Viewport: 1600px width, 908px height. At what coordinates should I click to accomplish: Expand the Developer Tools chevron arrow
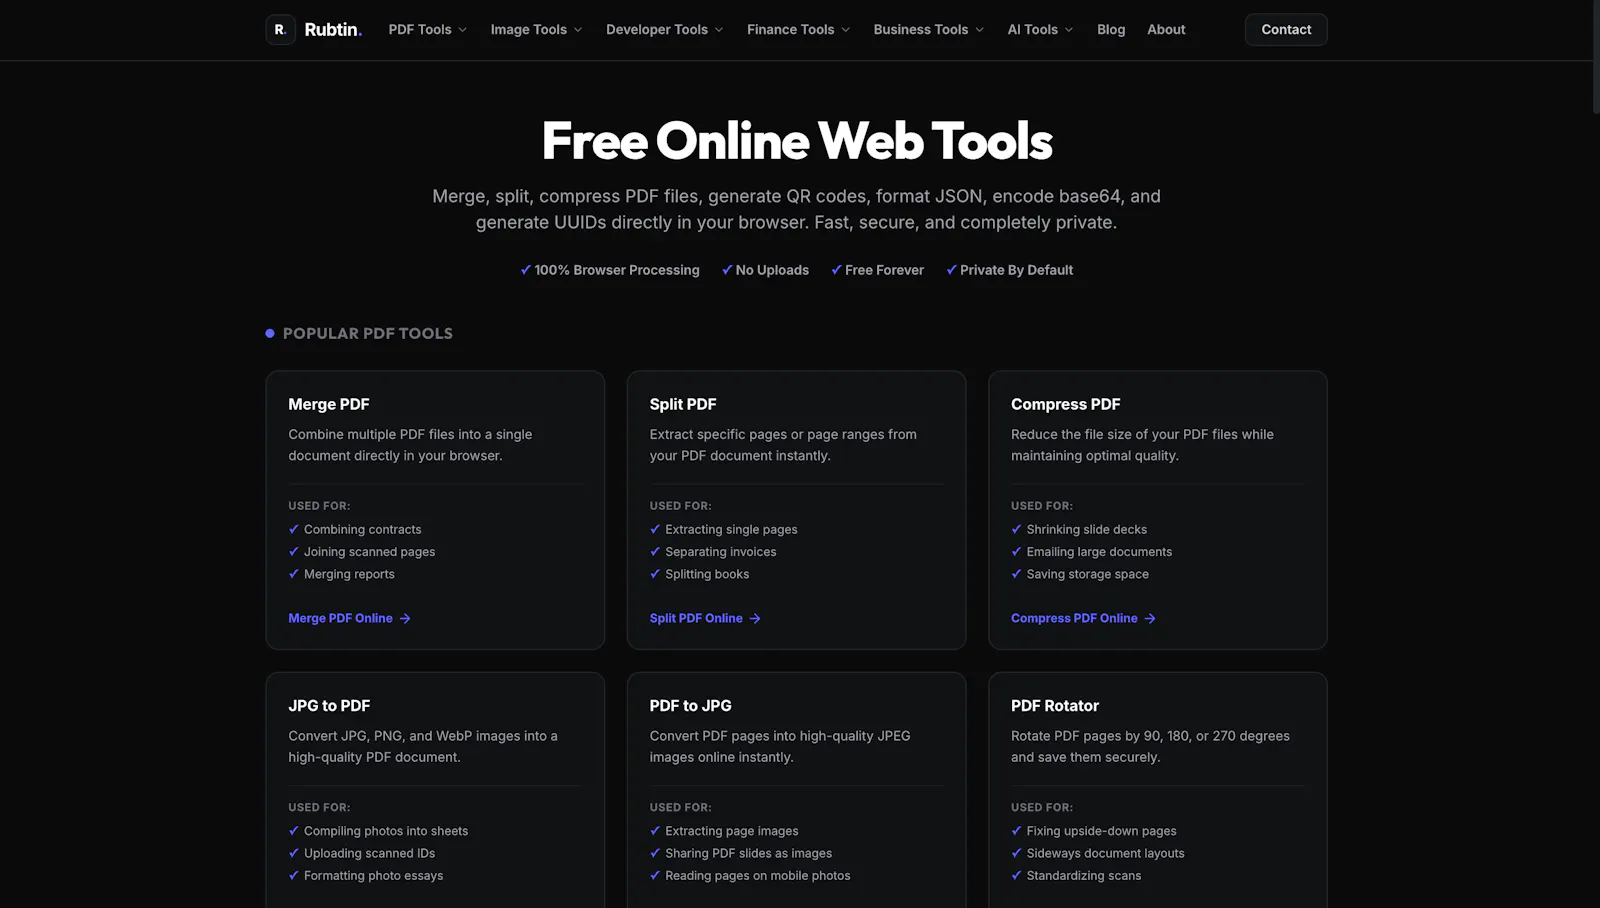click(719, 30)
